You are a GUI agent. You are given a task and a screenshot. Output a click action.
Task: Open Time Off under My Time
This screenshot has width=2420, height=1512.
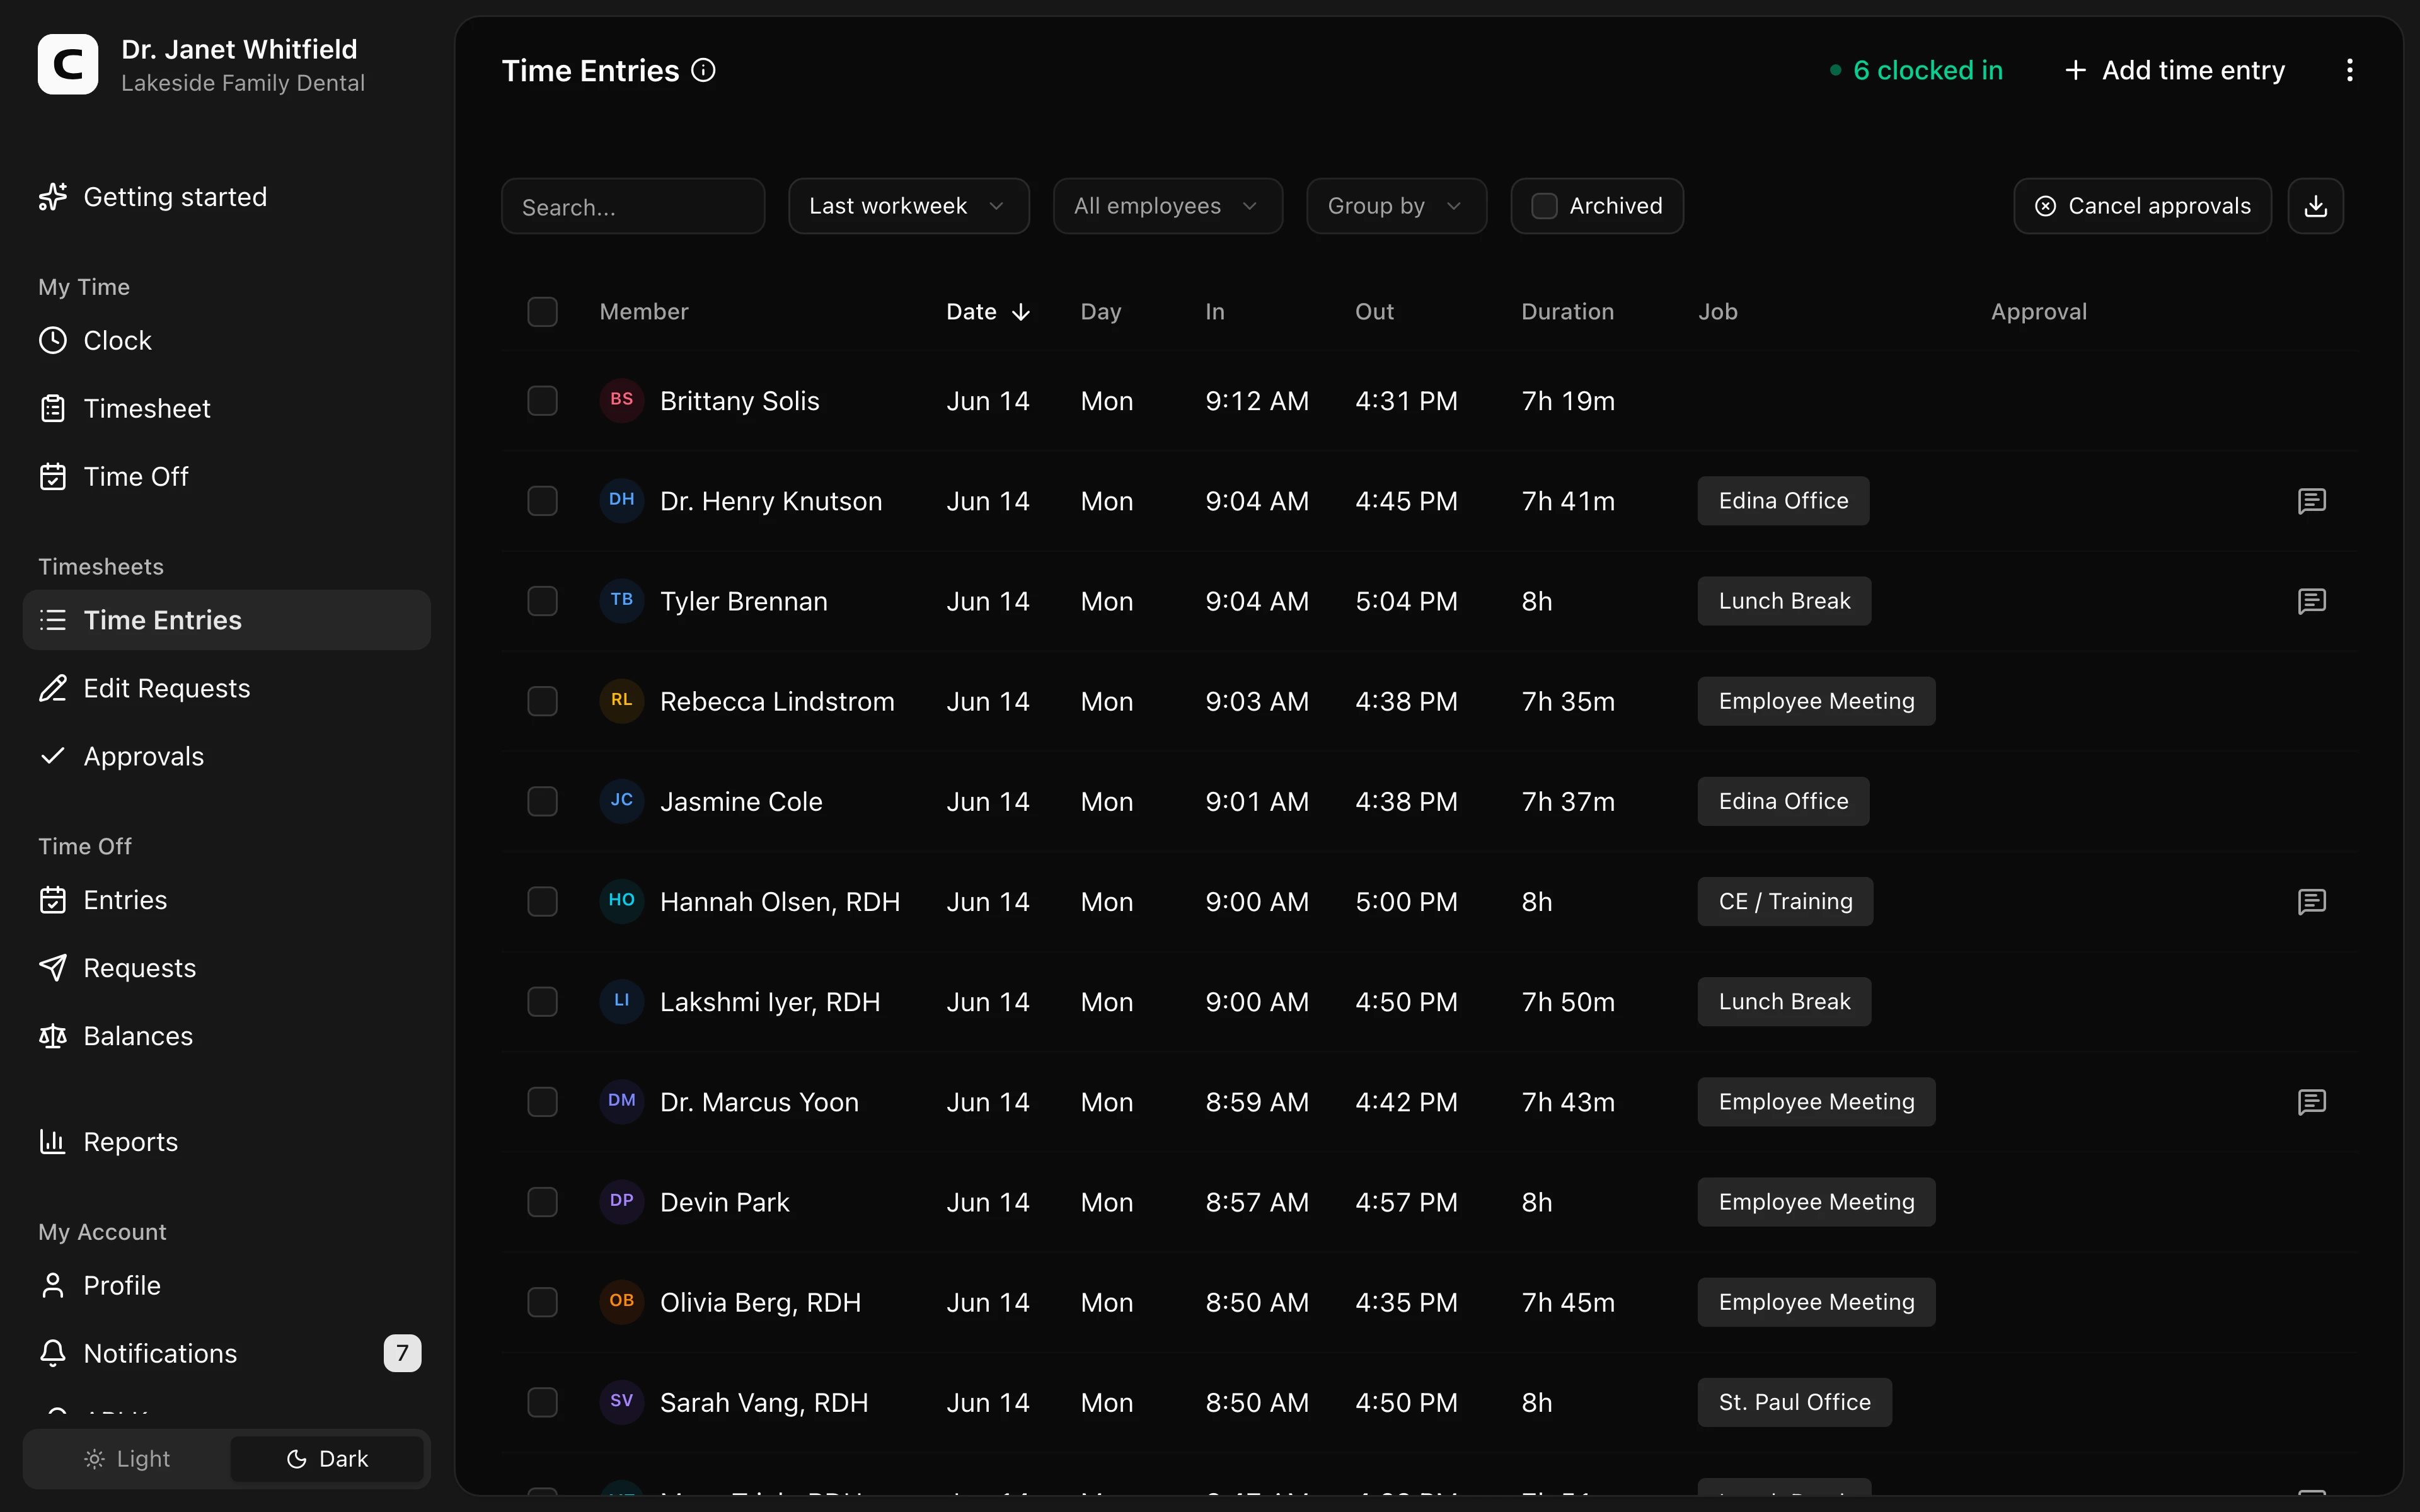226,476
